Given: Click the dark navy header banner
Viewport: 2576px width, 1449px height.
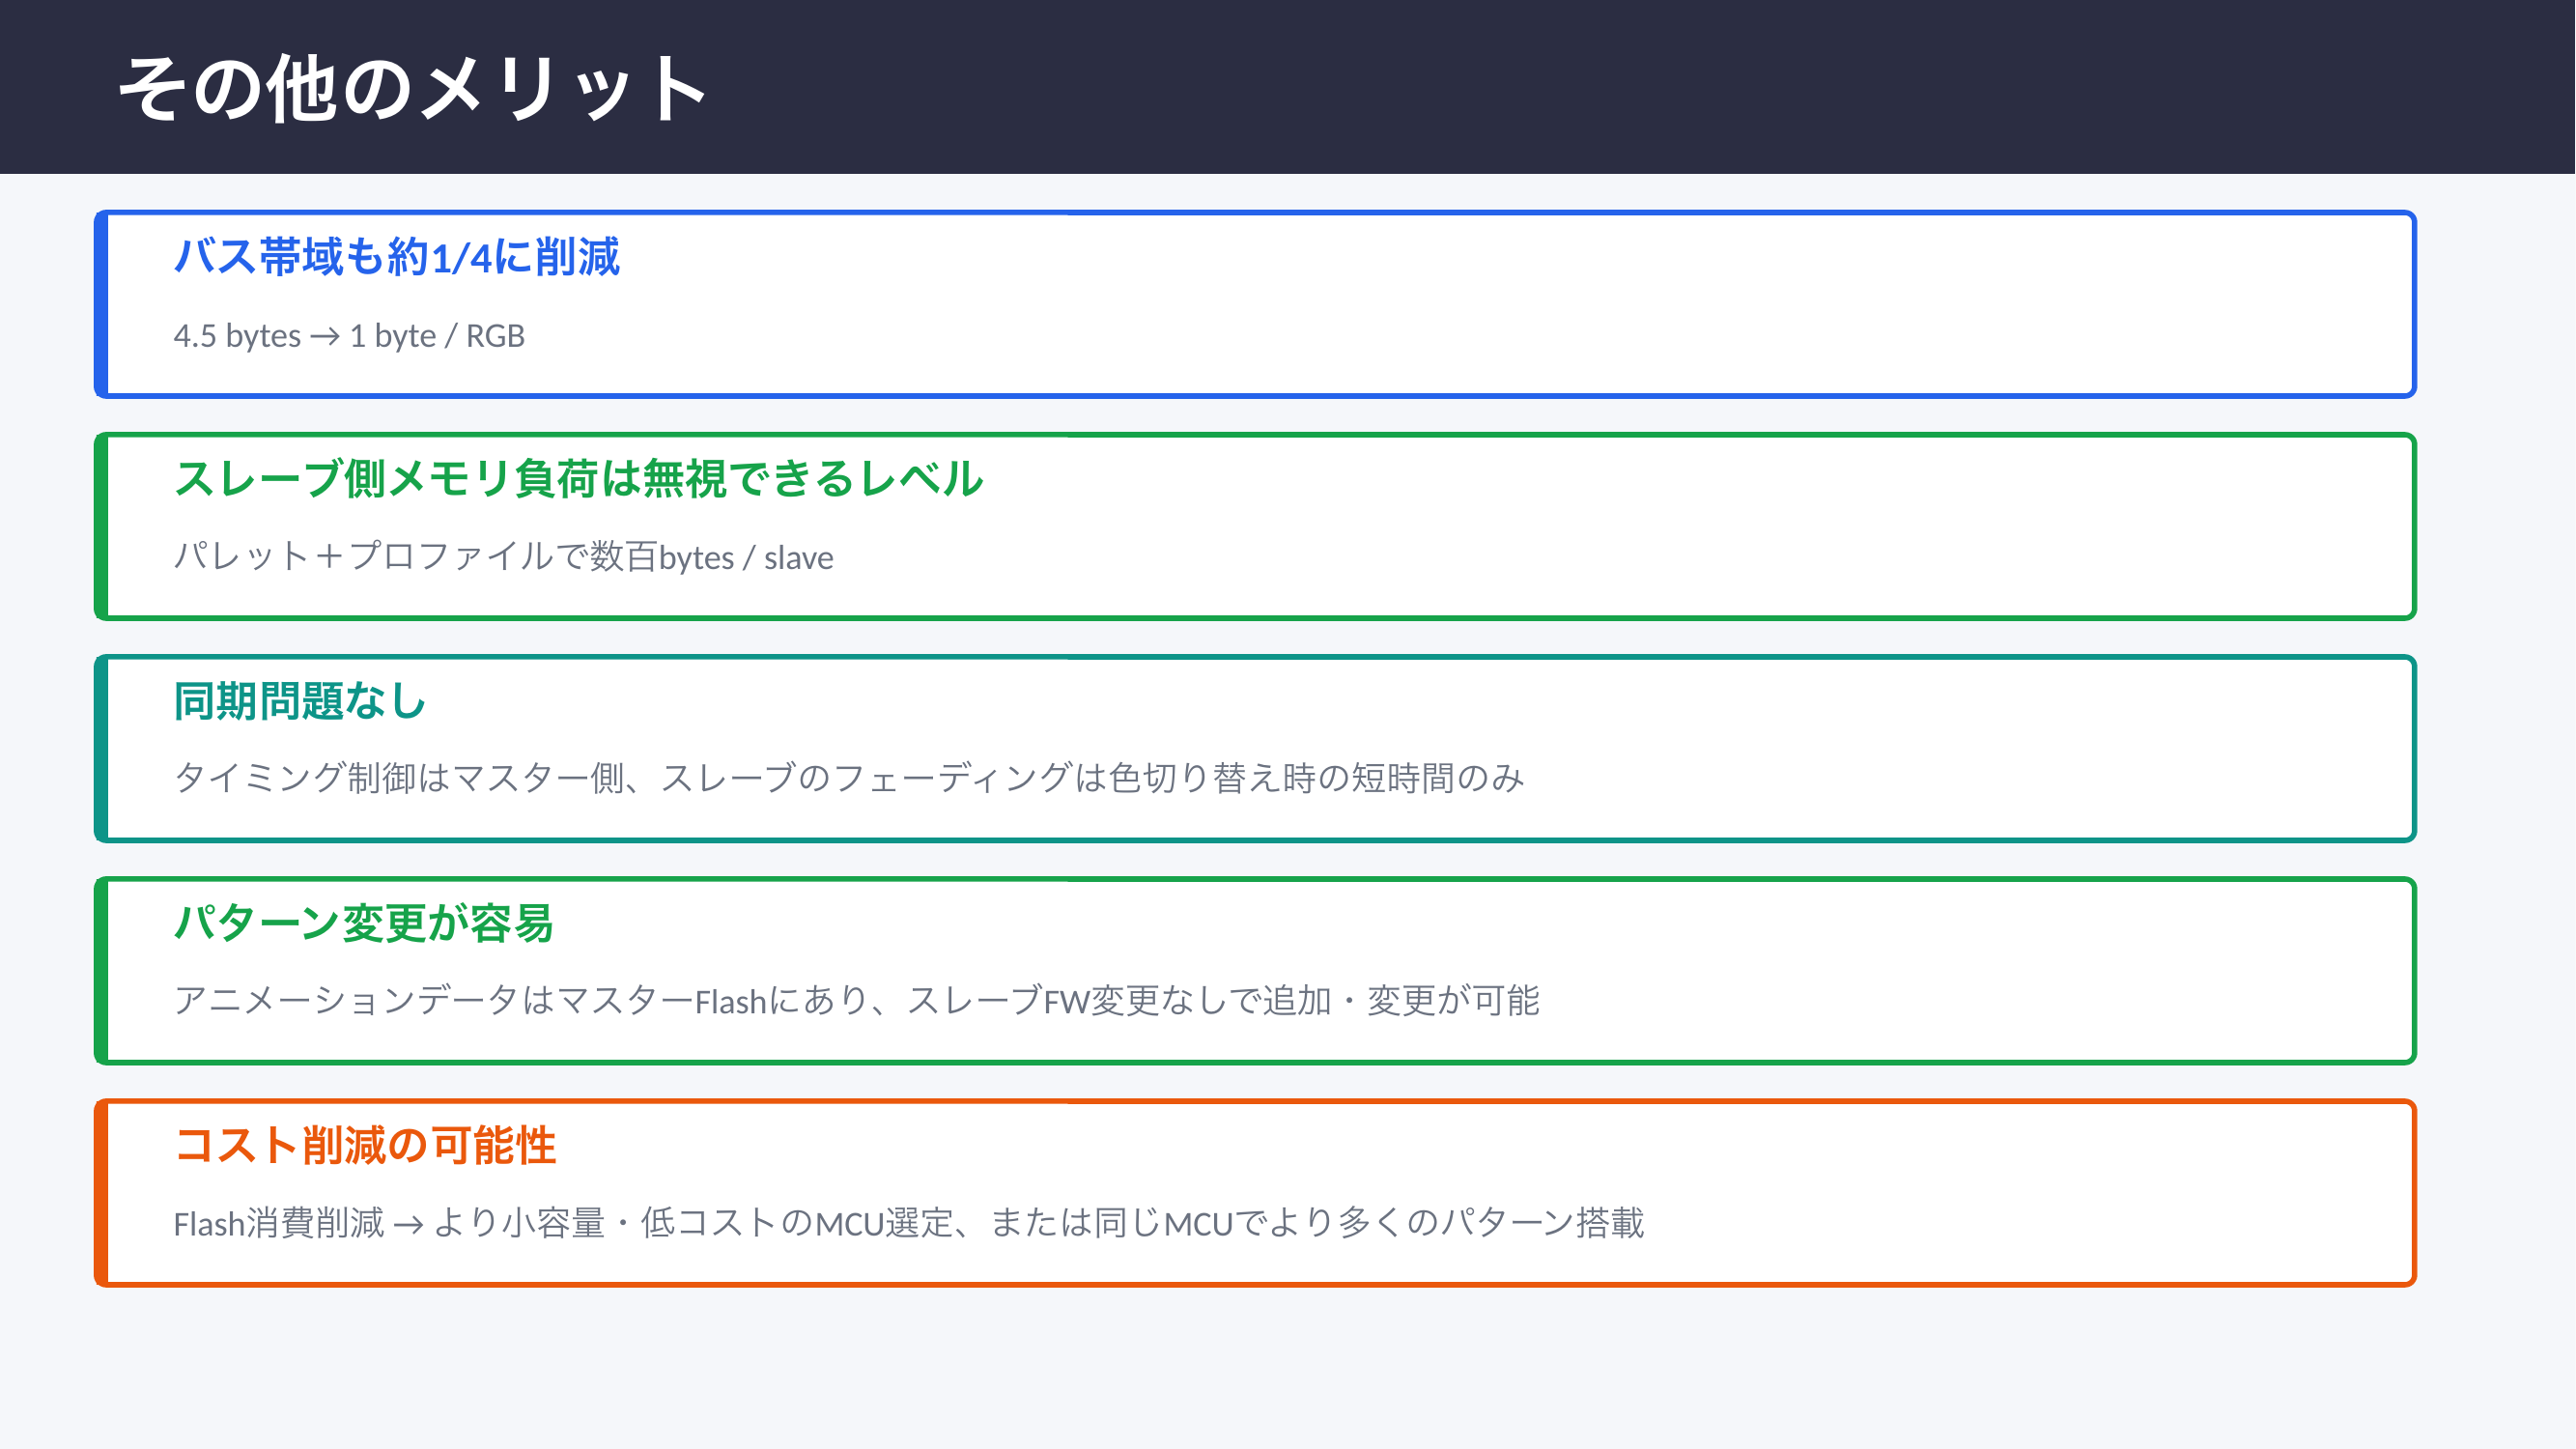Looking at the screenshot, I should [x=1600, y=86].
